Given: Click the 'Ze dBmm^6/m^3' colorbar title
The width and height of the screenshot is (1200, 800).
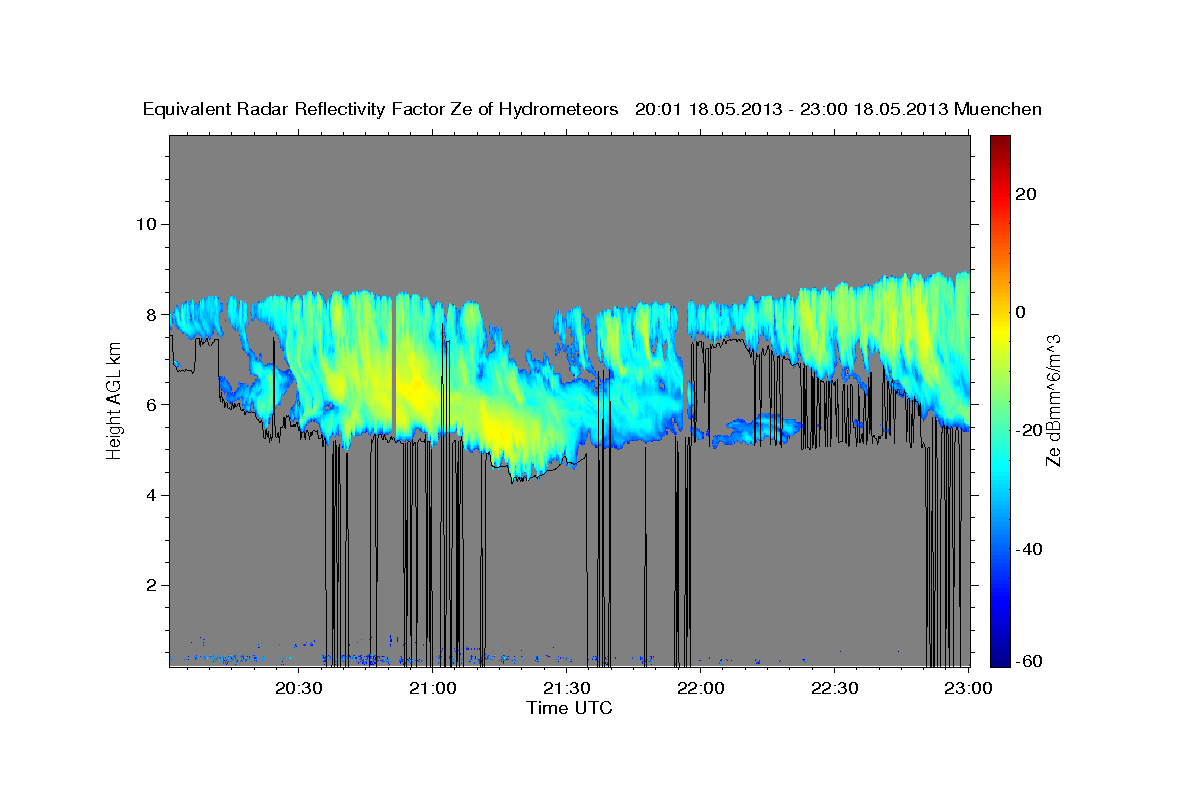Looking at the screenshot, I should pos(1053,400).
